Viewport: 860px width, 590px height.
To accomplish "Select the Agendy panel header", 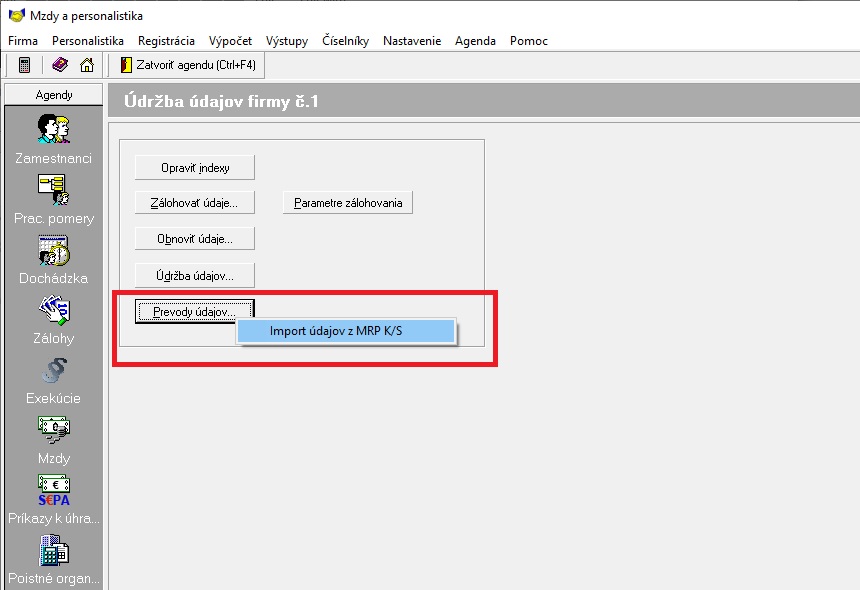I will [54, 95].
